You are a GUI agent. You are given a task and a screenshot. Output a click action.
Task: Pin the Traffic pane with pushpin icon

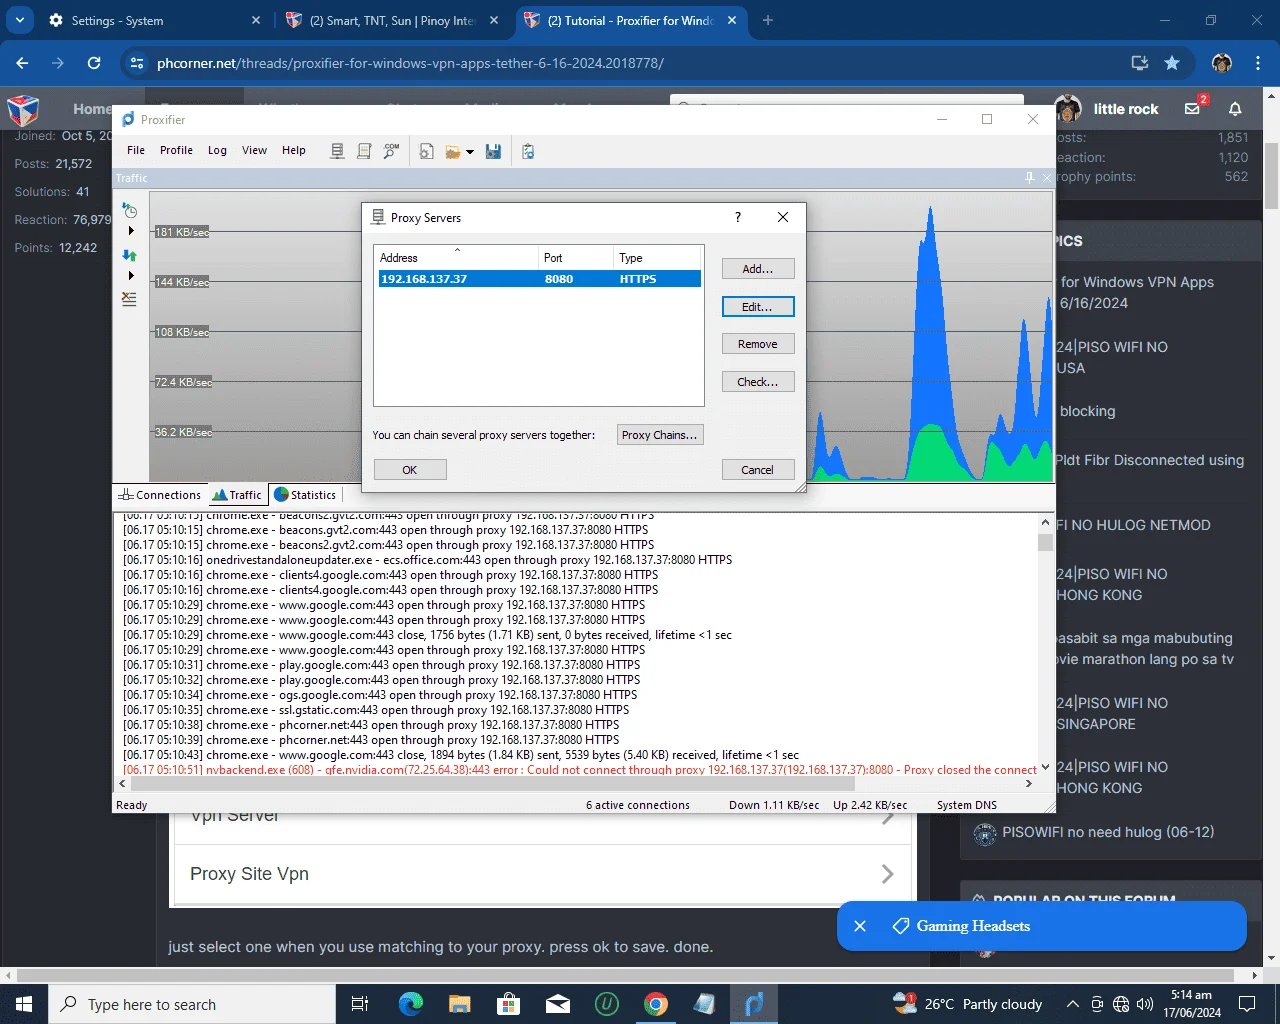(1029, 178)
